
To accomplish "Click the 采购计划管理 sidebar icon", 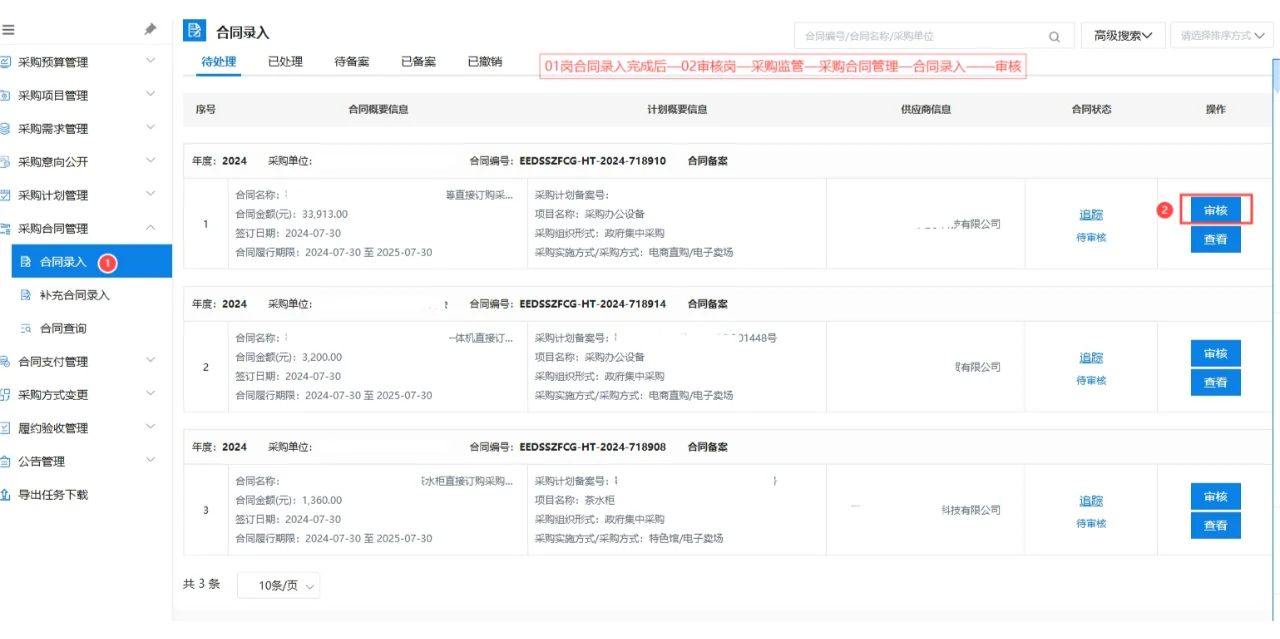I will (6, 195).
